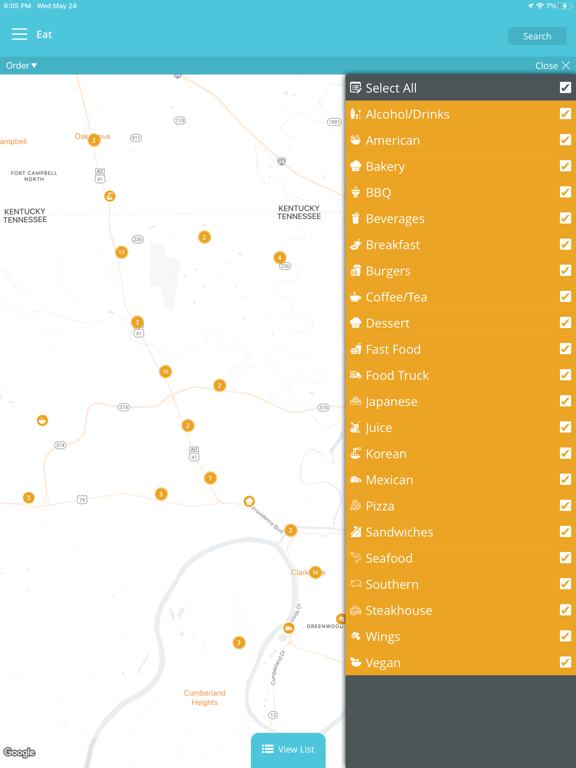Toggle the Sandwiches checkbox
This screenshot has height=768, width=576.
565,532
